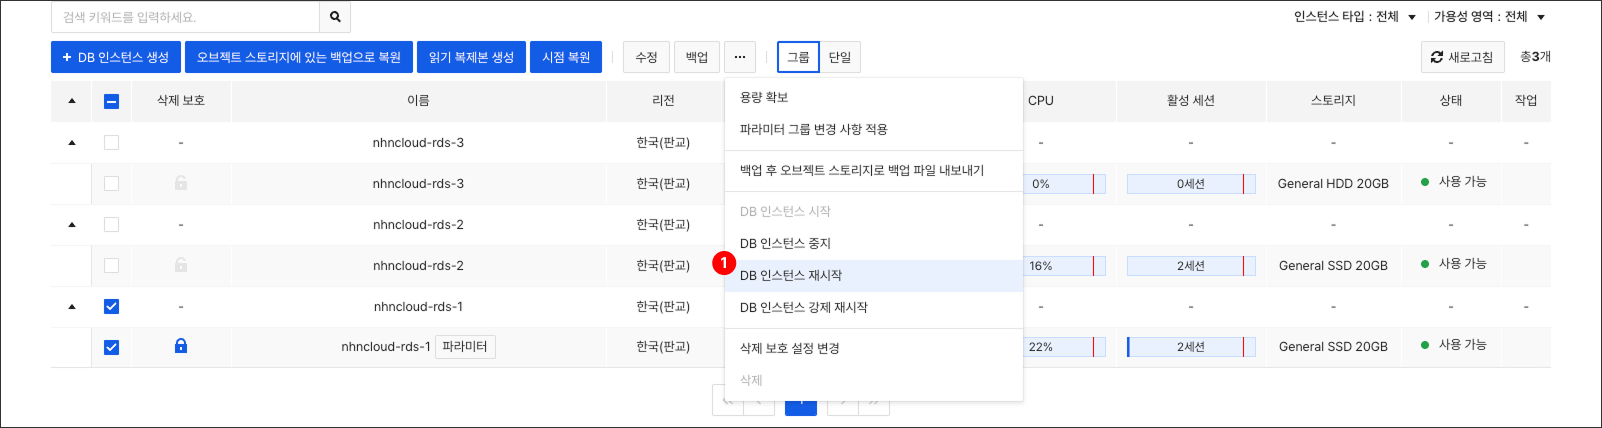Image resolution: width=1602 pixels, height=428 pixels.
Task: Select 파라미터 그룹 변경 사항 적용
Action: click(874, 129)
